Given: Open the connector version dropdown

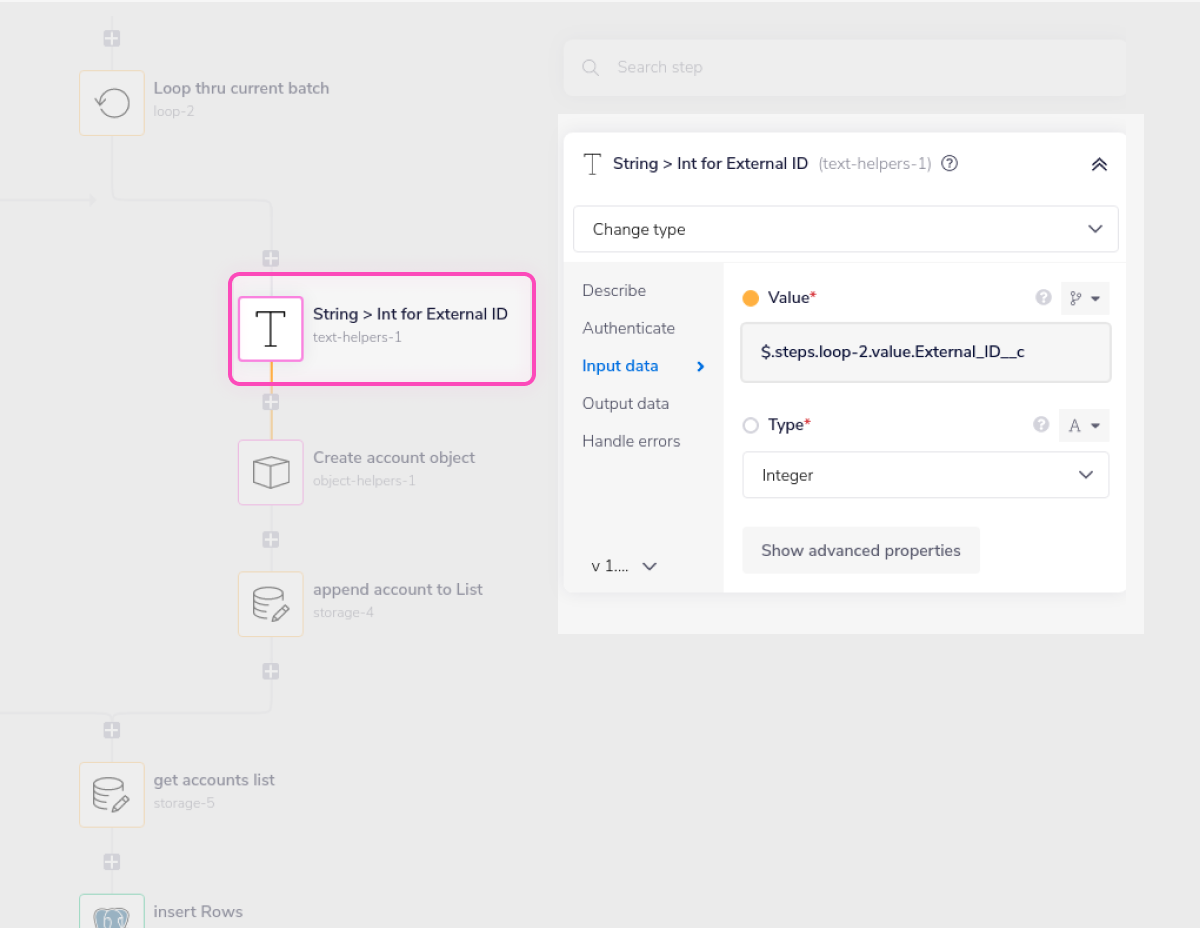Looking at the screenshot, I should (624, 566).
